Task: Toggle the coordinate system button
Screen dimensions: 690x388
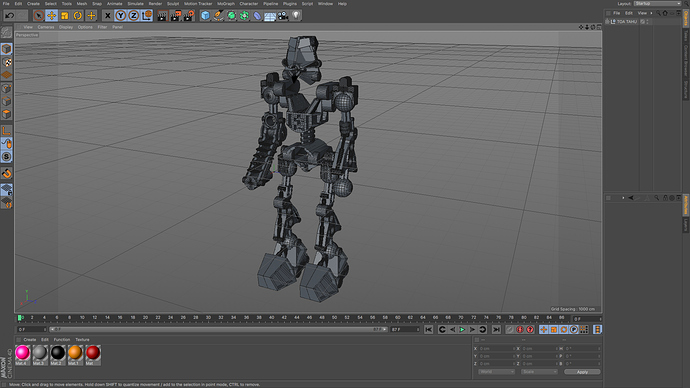Action: tap(147, 15)
